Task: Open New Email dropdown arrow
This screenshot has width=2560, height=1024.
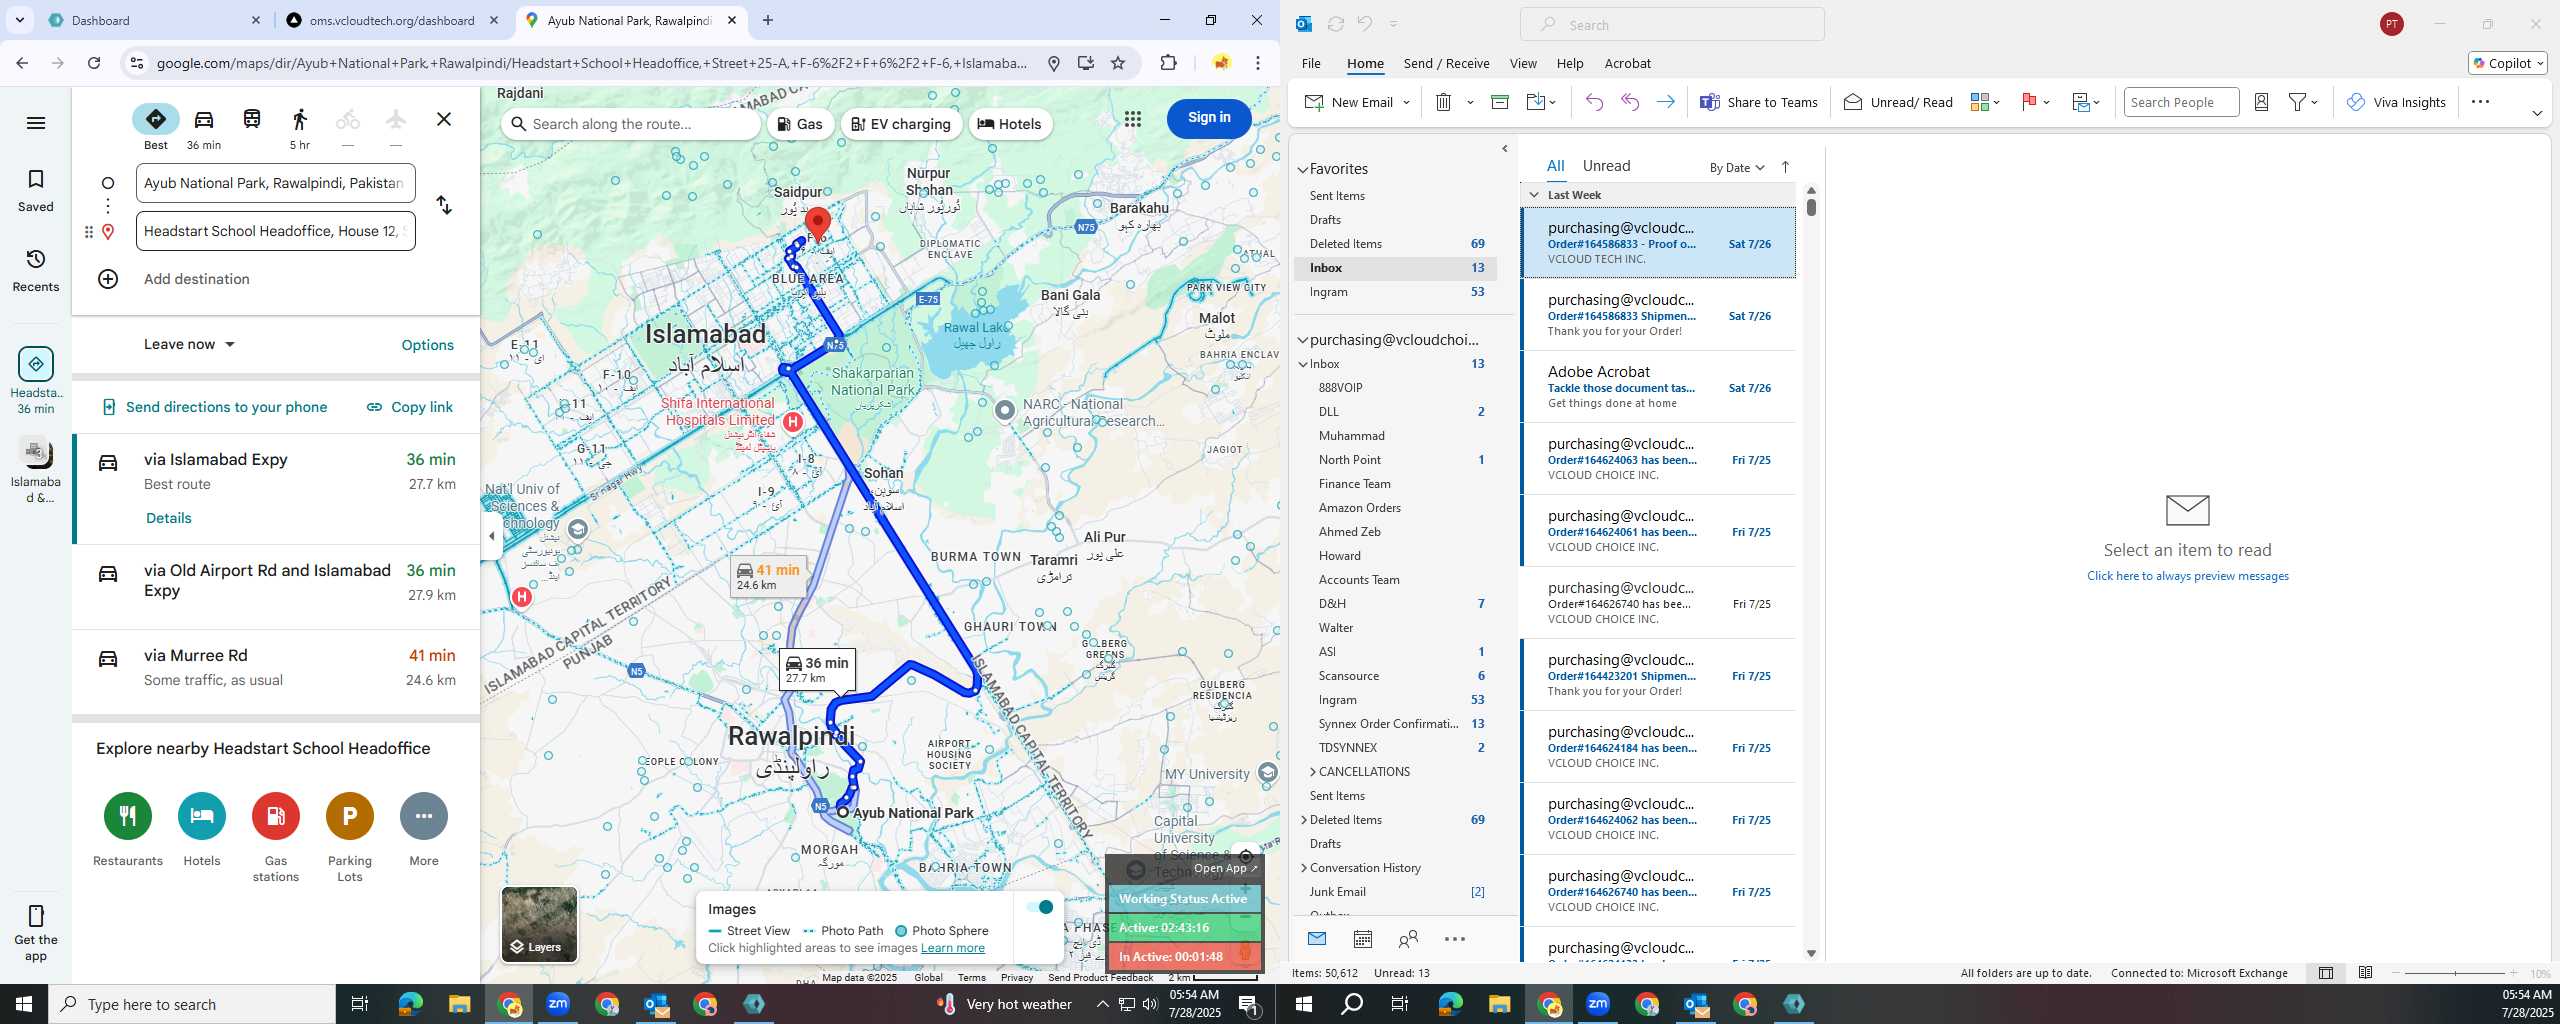Action: coord(1406,102)
